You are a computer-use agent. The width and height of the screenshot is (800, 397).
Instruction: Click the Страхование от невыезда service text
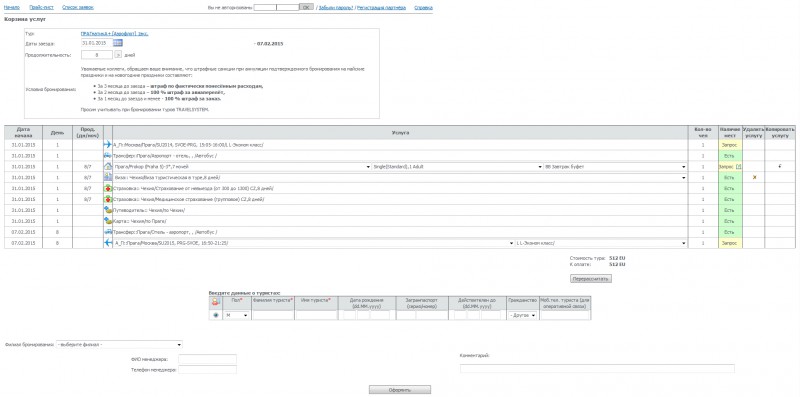(192, 188)
